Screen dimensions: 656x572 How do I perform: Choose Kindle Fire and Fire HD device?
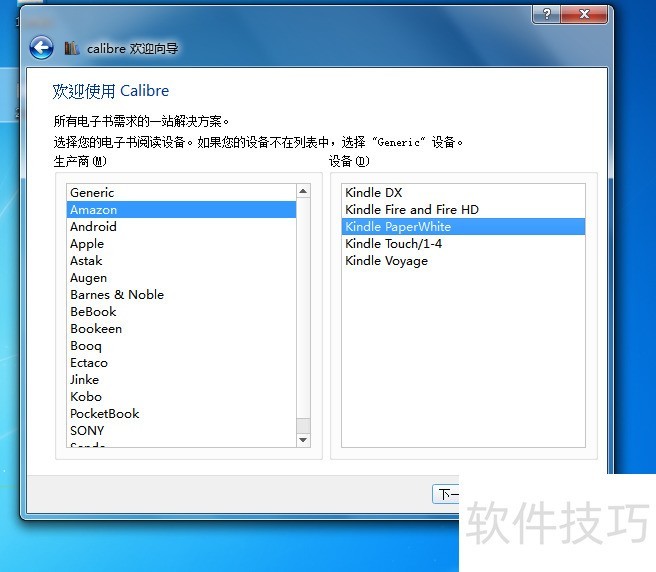(463, 210)
